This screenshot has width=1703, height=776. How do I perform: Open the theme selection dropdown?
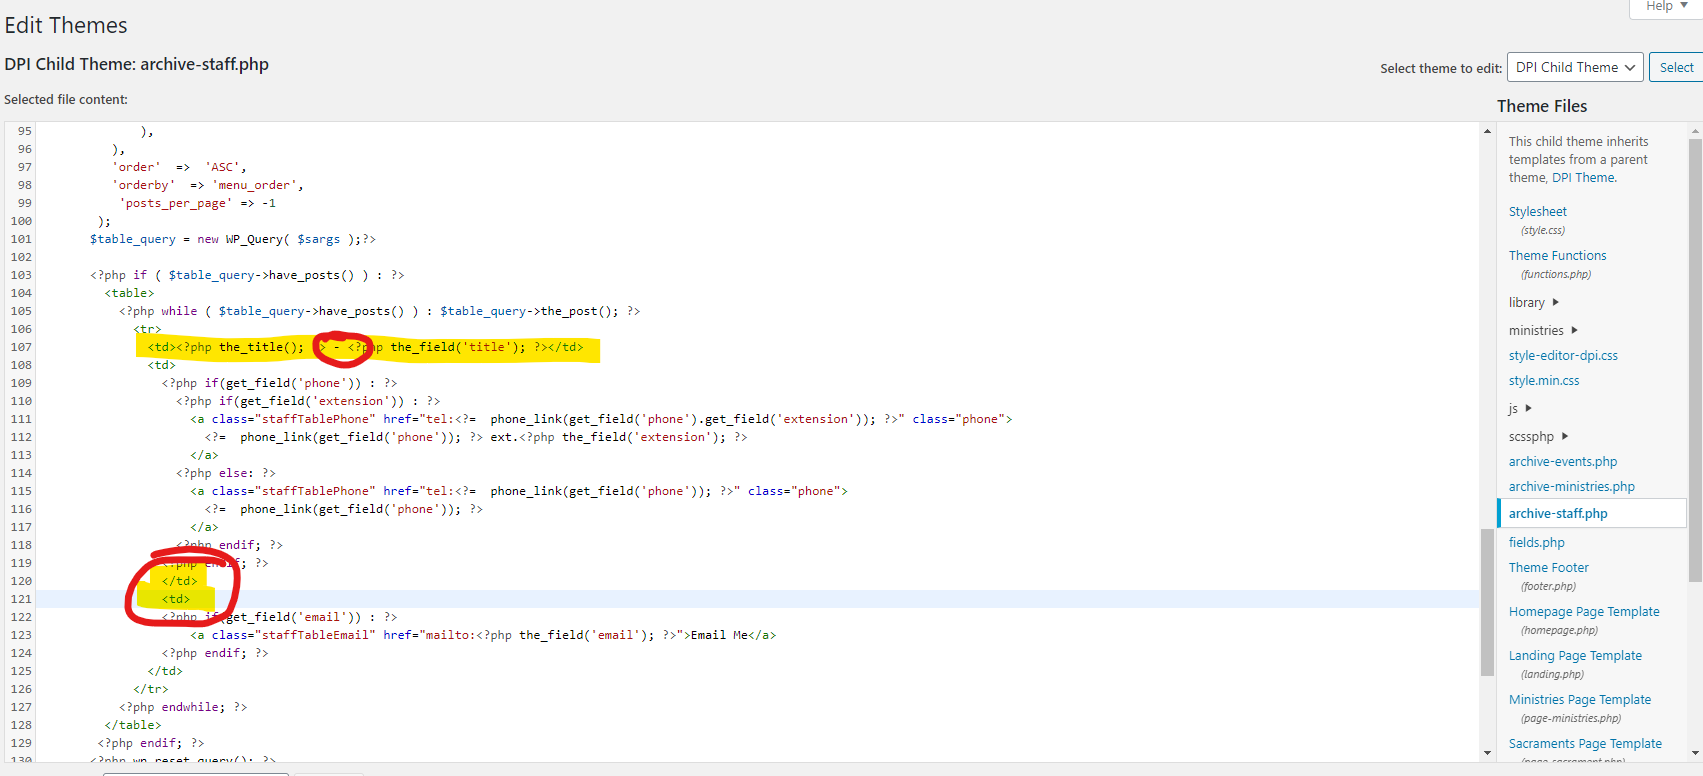(1574, 67)
